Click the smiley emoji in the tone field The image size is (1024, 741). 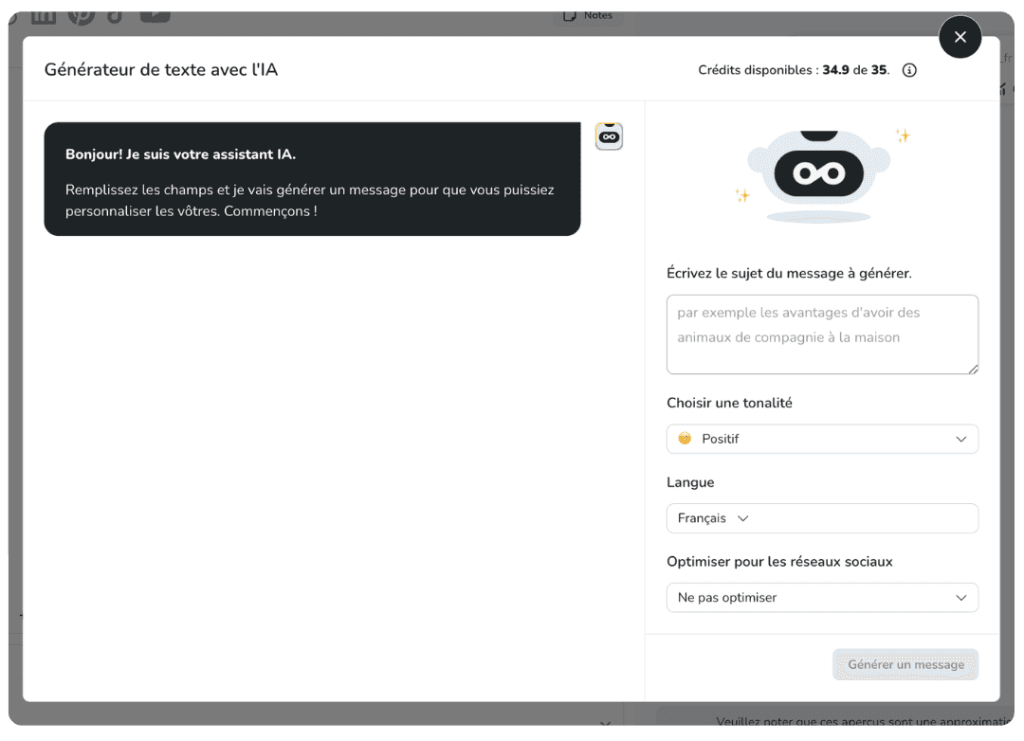pyautogui.click(x=685, y=439)
